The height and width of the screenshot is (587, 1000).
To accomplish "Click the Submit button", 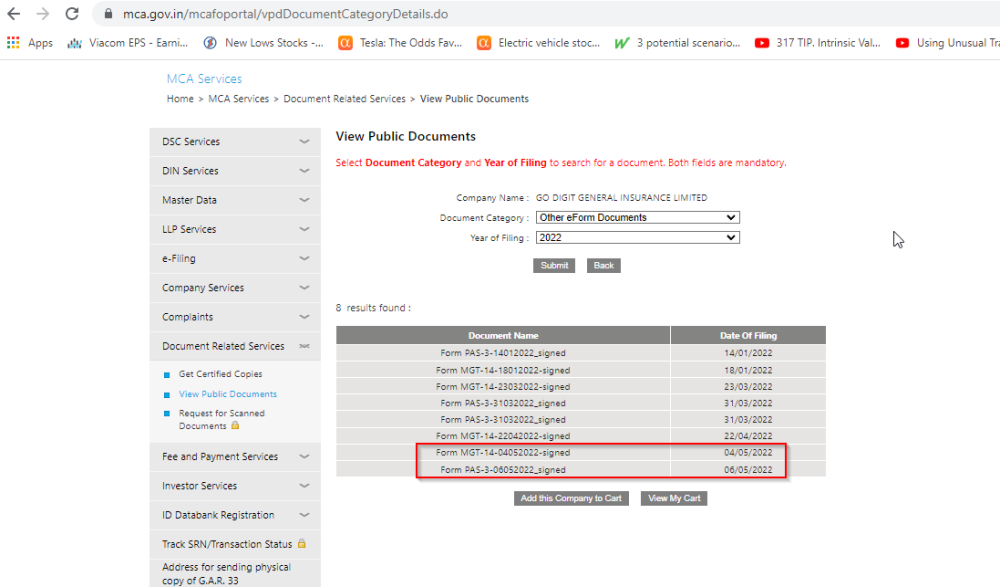I will point(554,265).
